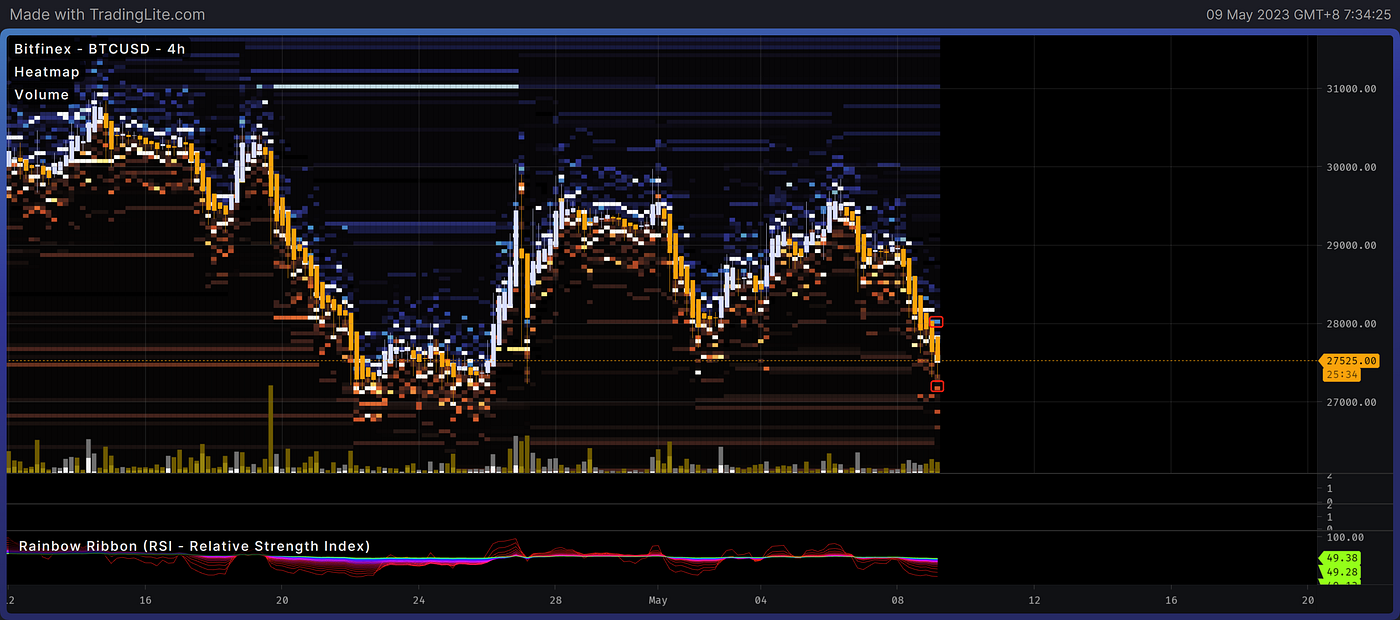Click the 28000.00 price axis label

(1350, 324)
